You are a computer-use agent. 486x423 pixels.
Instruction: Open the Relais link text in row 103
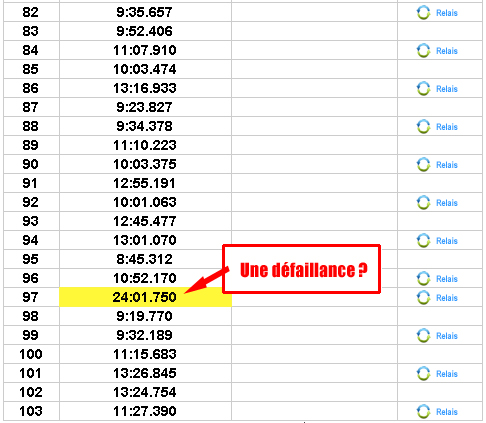click(x=447, y=412)
